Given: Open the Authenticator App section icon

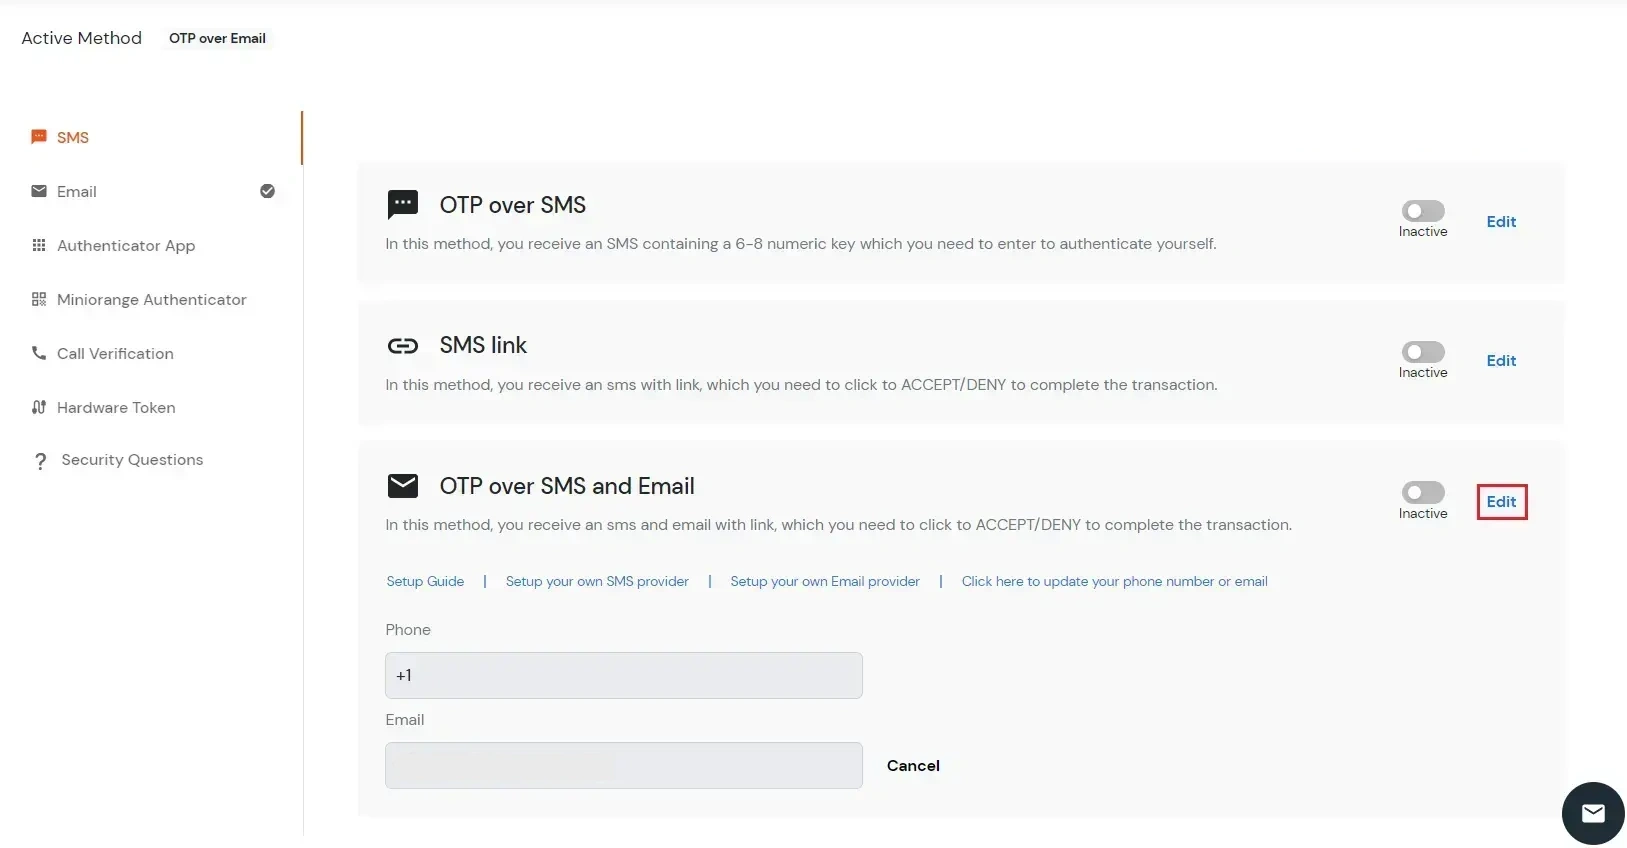Looking at the screenshot, I should coord(39,245).
